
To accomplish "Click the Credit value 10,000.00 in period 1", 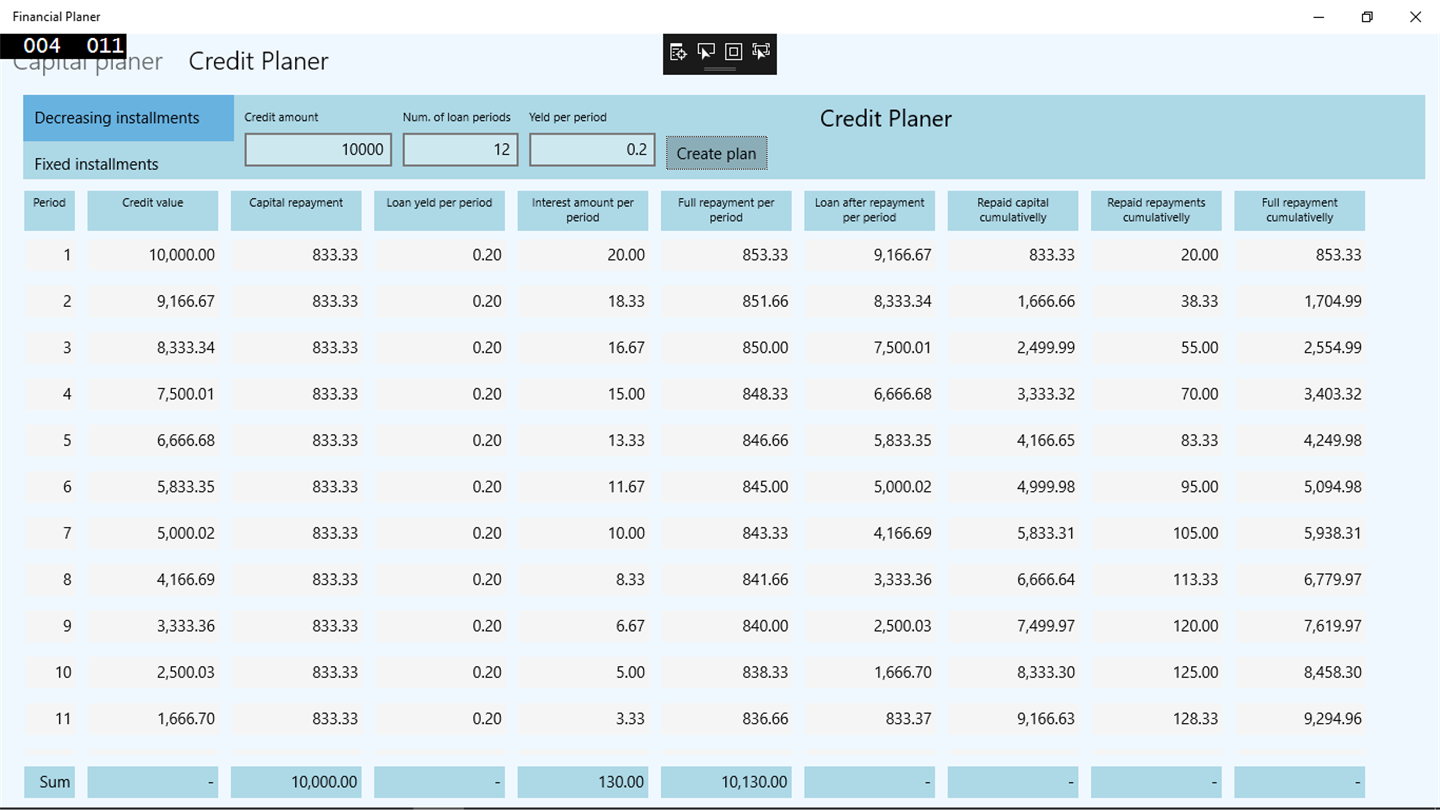I will click(153, 255).
